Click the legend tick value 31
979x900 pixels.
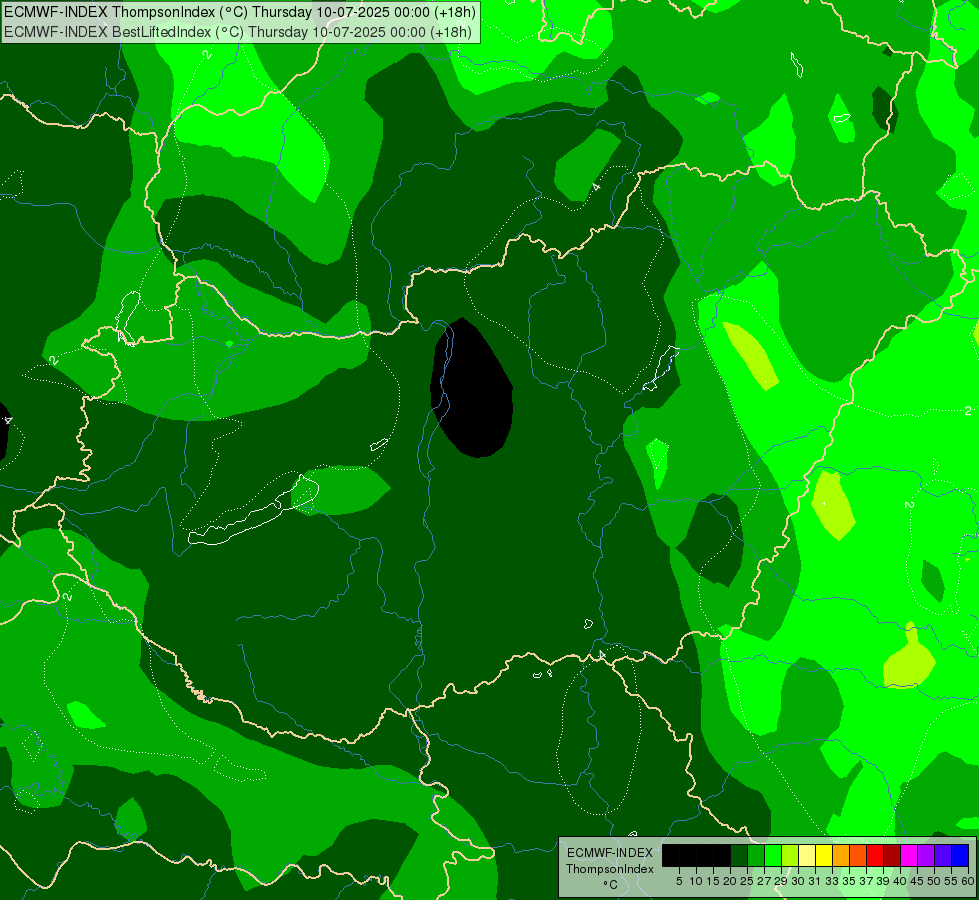point(815,881)
